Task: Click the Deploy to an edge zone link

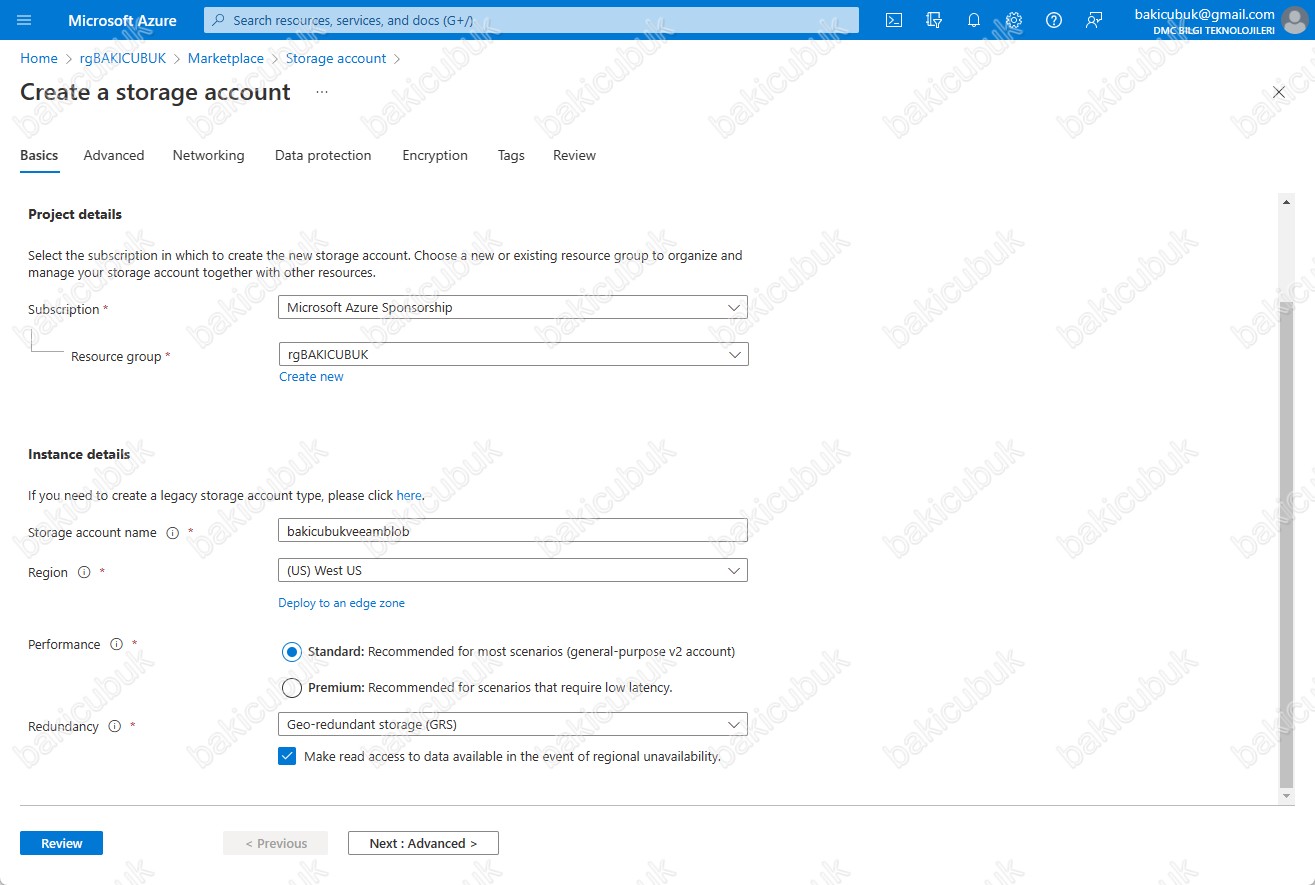Action: 341,603
